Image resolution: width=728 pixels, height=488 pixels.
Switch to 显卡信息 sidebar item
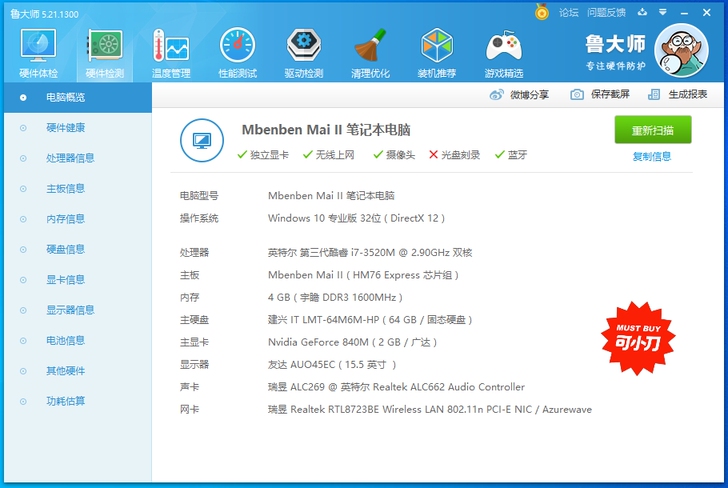[78, 280]
